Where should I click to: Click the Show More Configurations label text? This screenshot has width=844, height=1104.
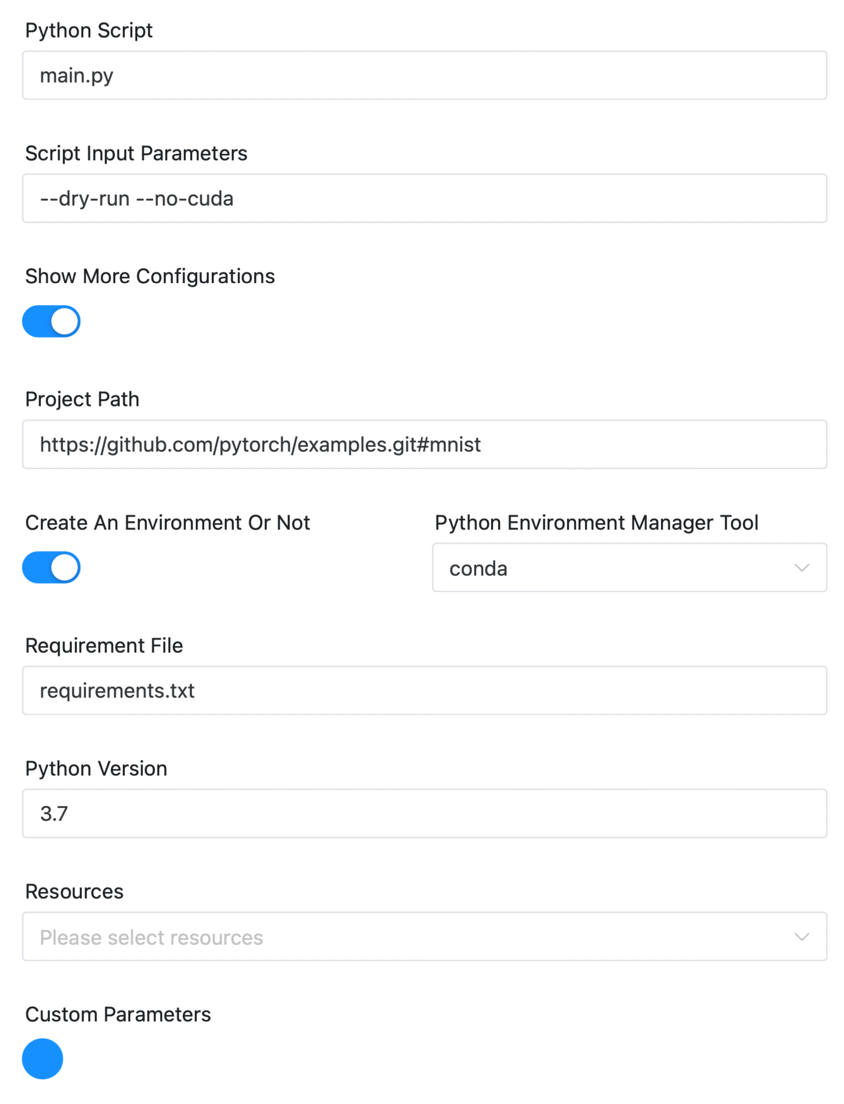click(150, 277)
